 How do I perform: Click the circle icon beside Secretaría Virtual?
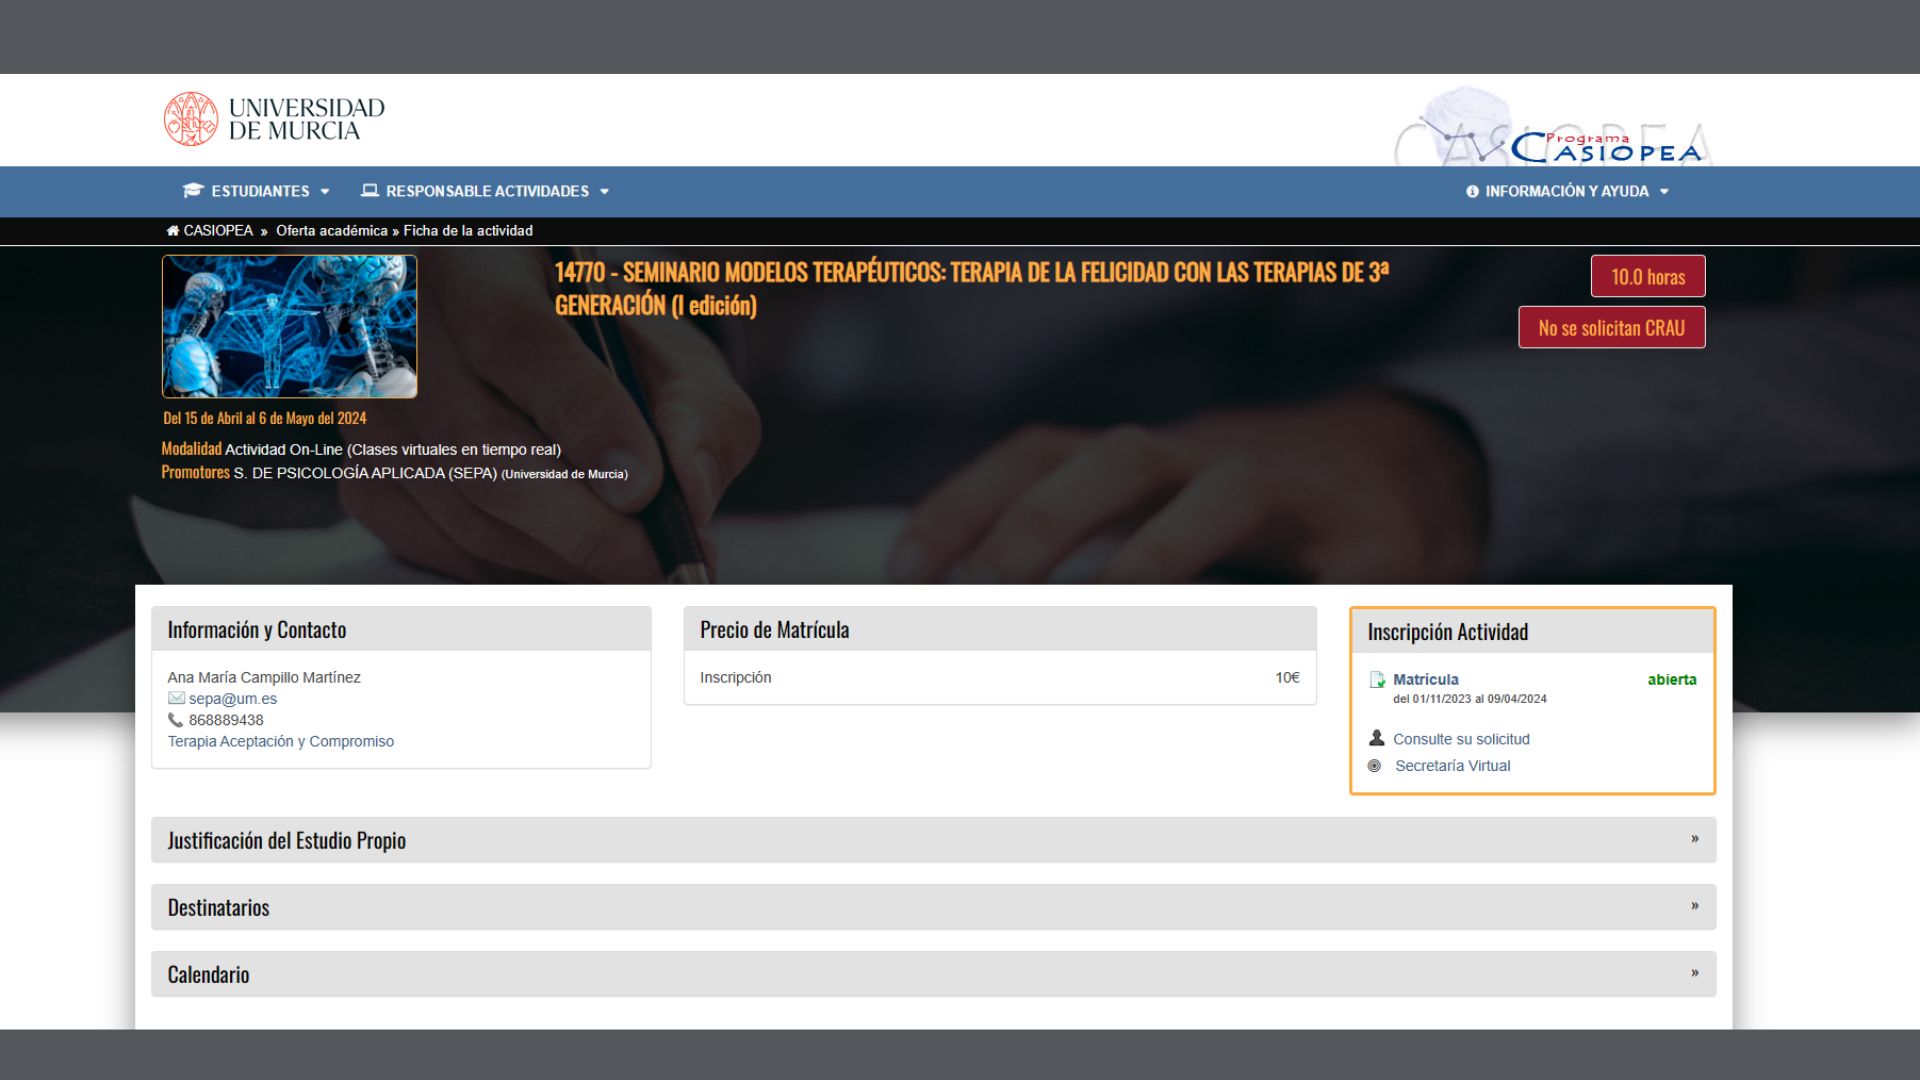pos(1375,766)
